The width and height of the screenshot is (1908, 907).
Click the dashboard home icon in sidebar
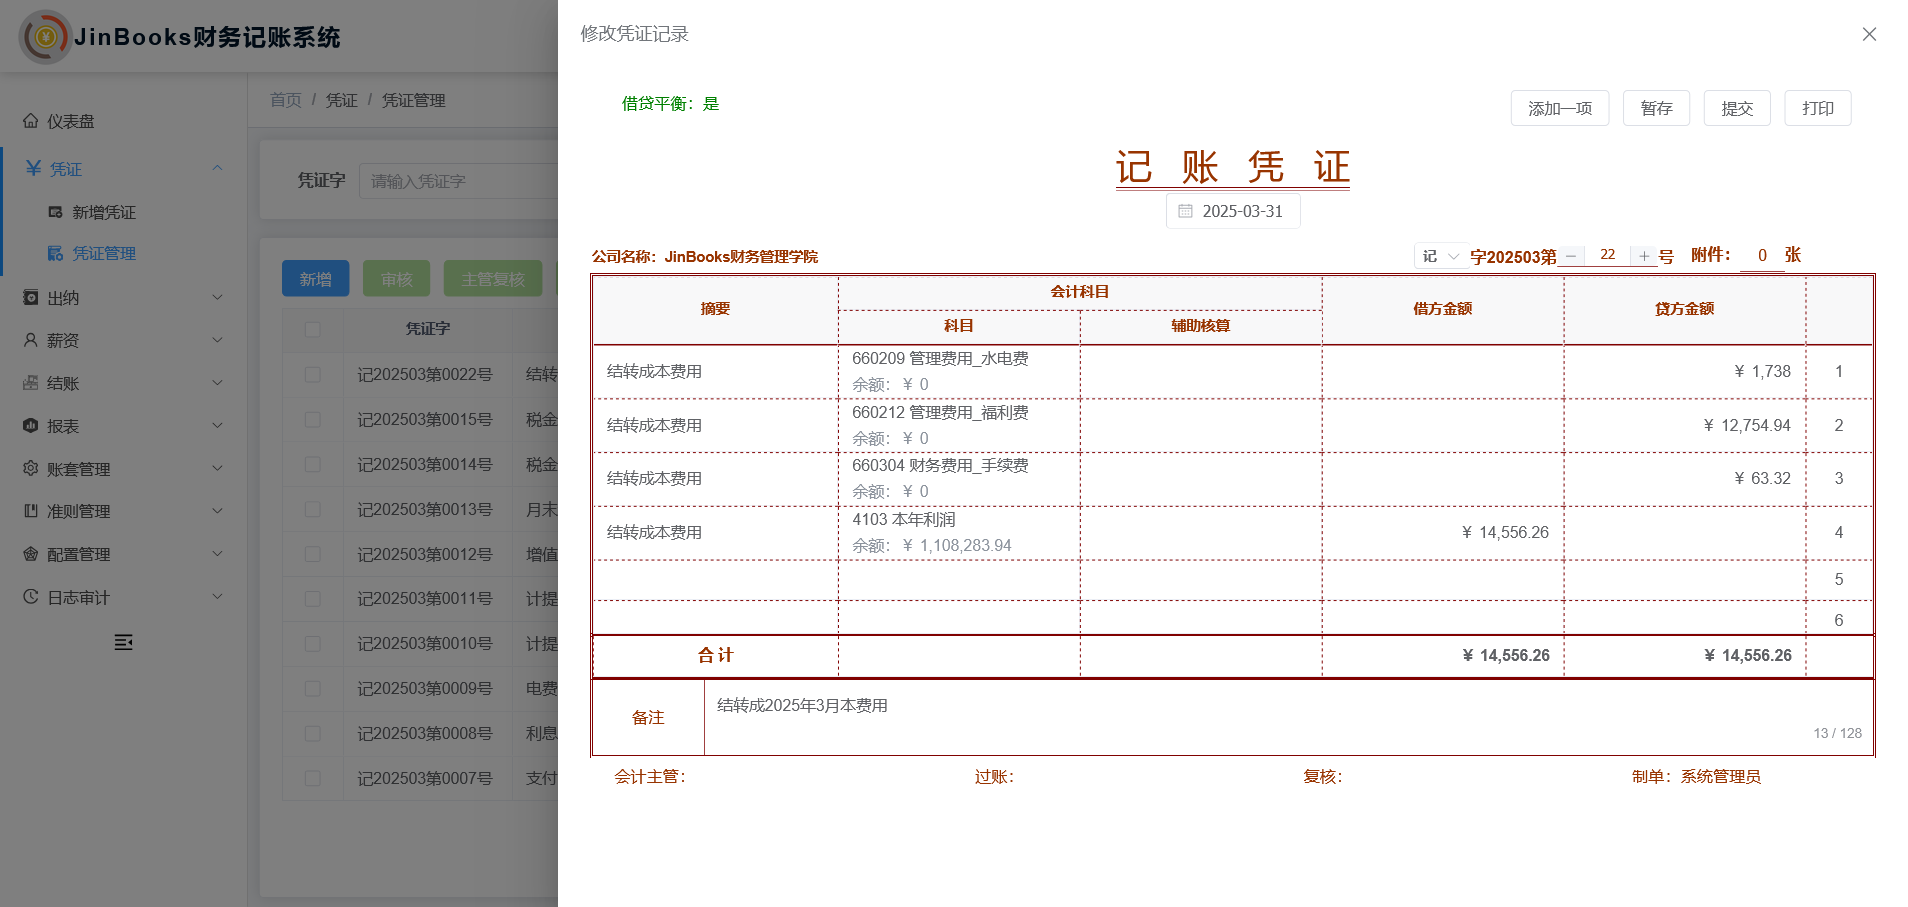[x=31, y=121]
